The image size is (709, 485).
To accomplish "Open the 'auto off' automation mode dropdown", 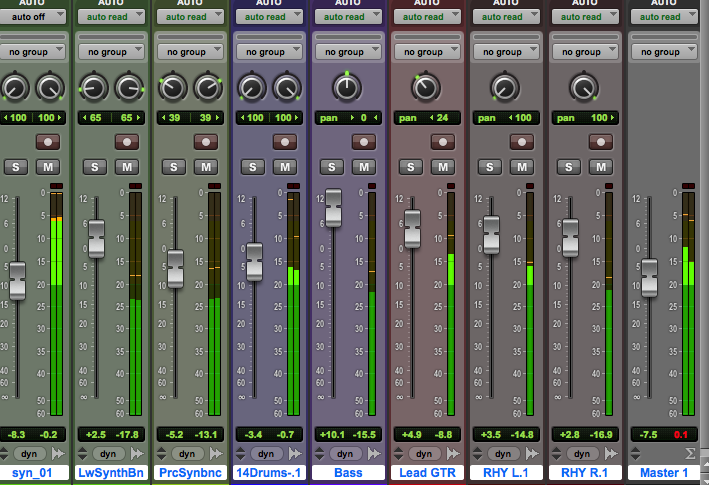I will 32,17.
